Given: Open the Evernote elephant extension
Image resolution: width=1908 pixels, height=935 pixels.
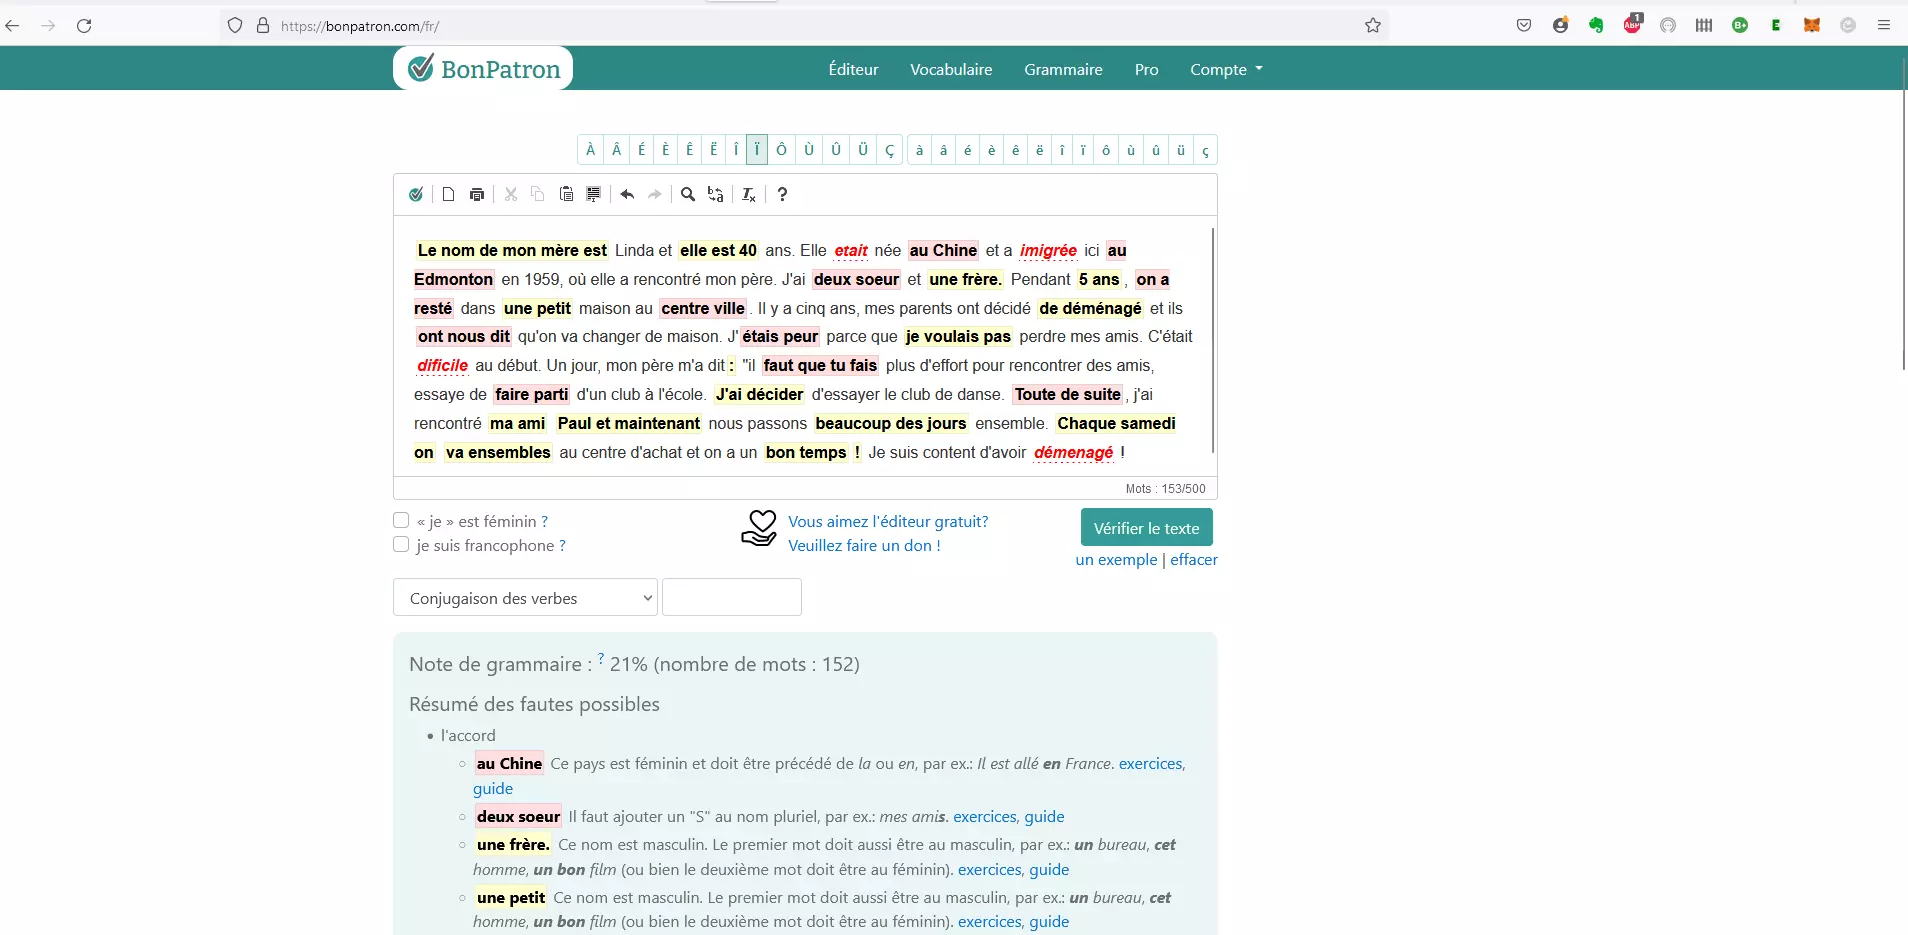Looking at the screenshot, I should pyautogui.click(x=1596, y=25).
